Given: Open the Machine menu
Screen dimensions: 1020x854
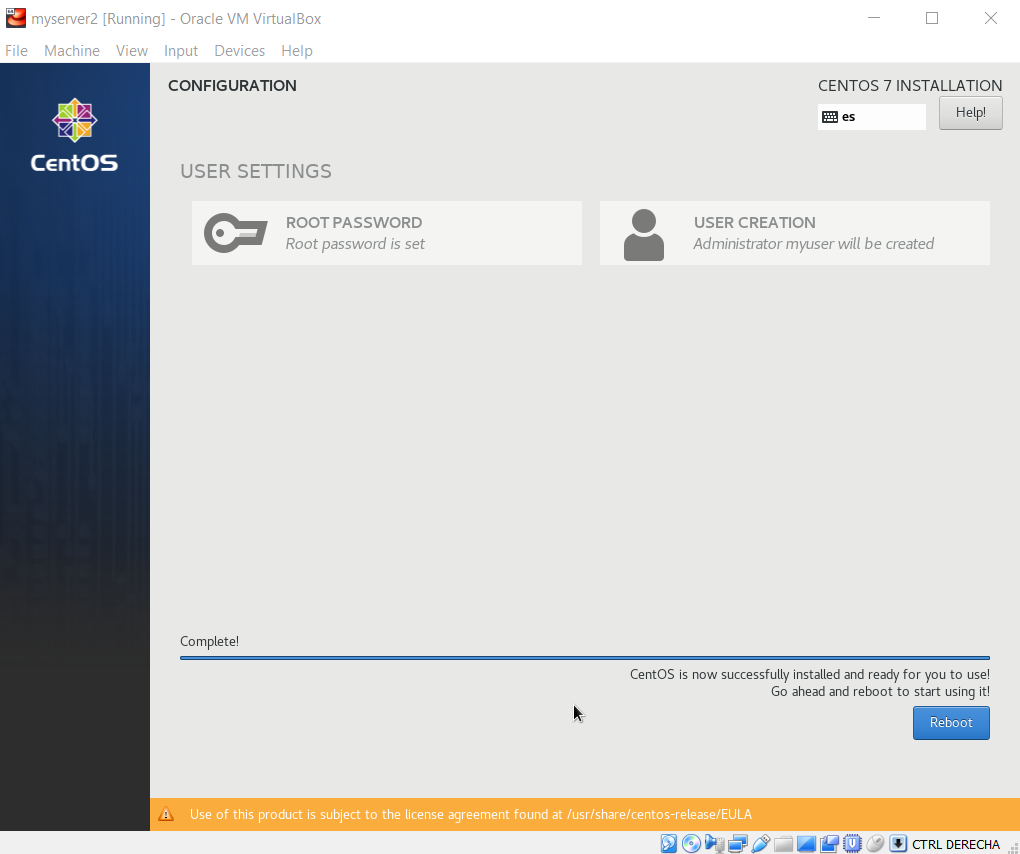Looking at the screenshot, I should point(72,51).
